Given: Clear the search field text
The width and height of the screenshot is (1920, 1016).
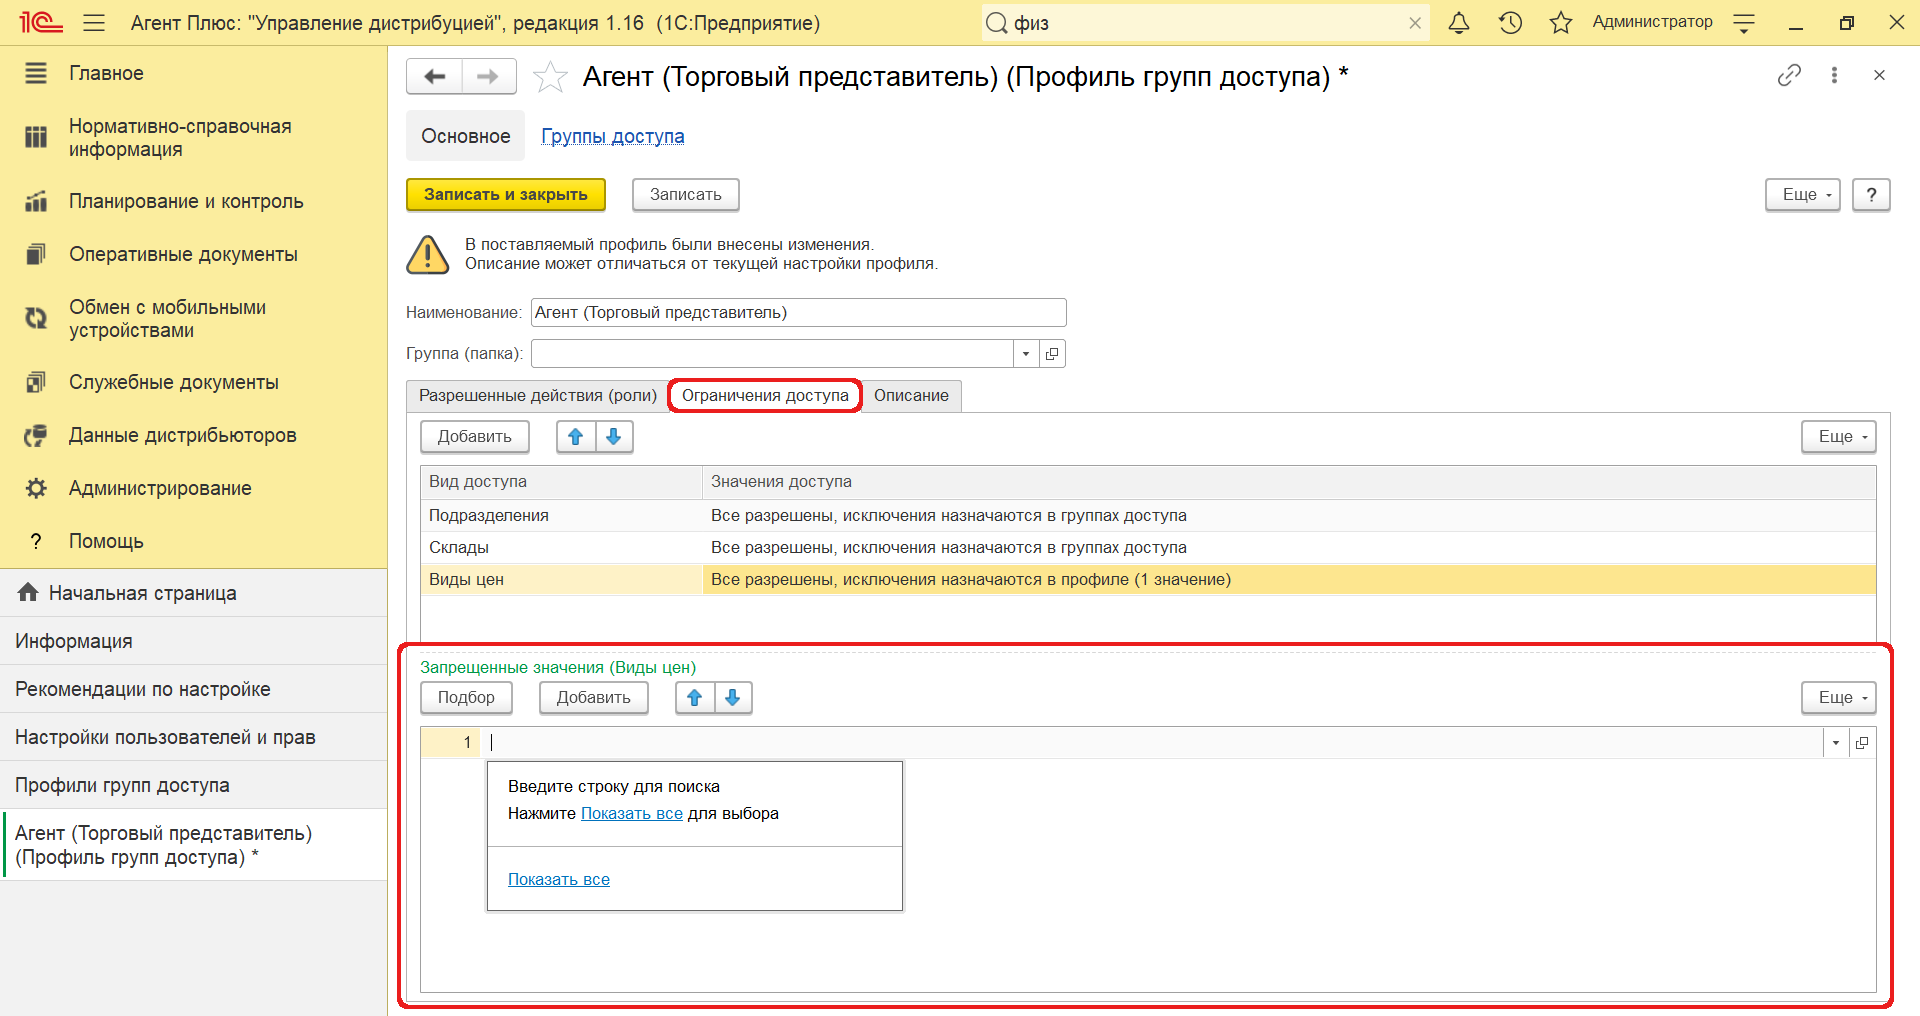Looking at the screenshot, I should tap(1415, 23).
